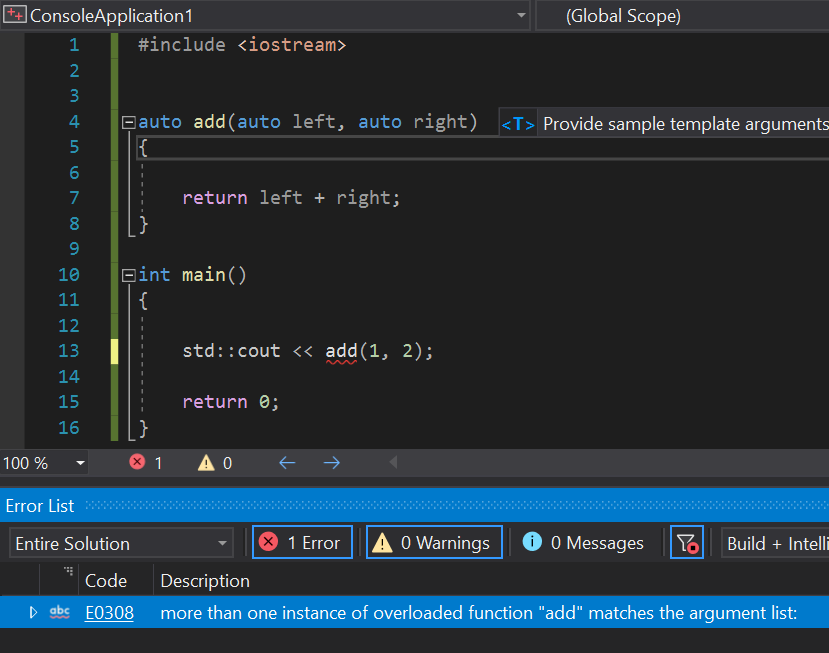The width and height of the screenshot is (829, 653).
Task: Open the 100 % zoom dropdown
Action: 80,463
